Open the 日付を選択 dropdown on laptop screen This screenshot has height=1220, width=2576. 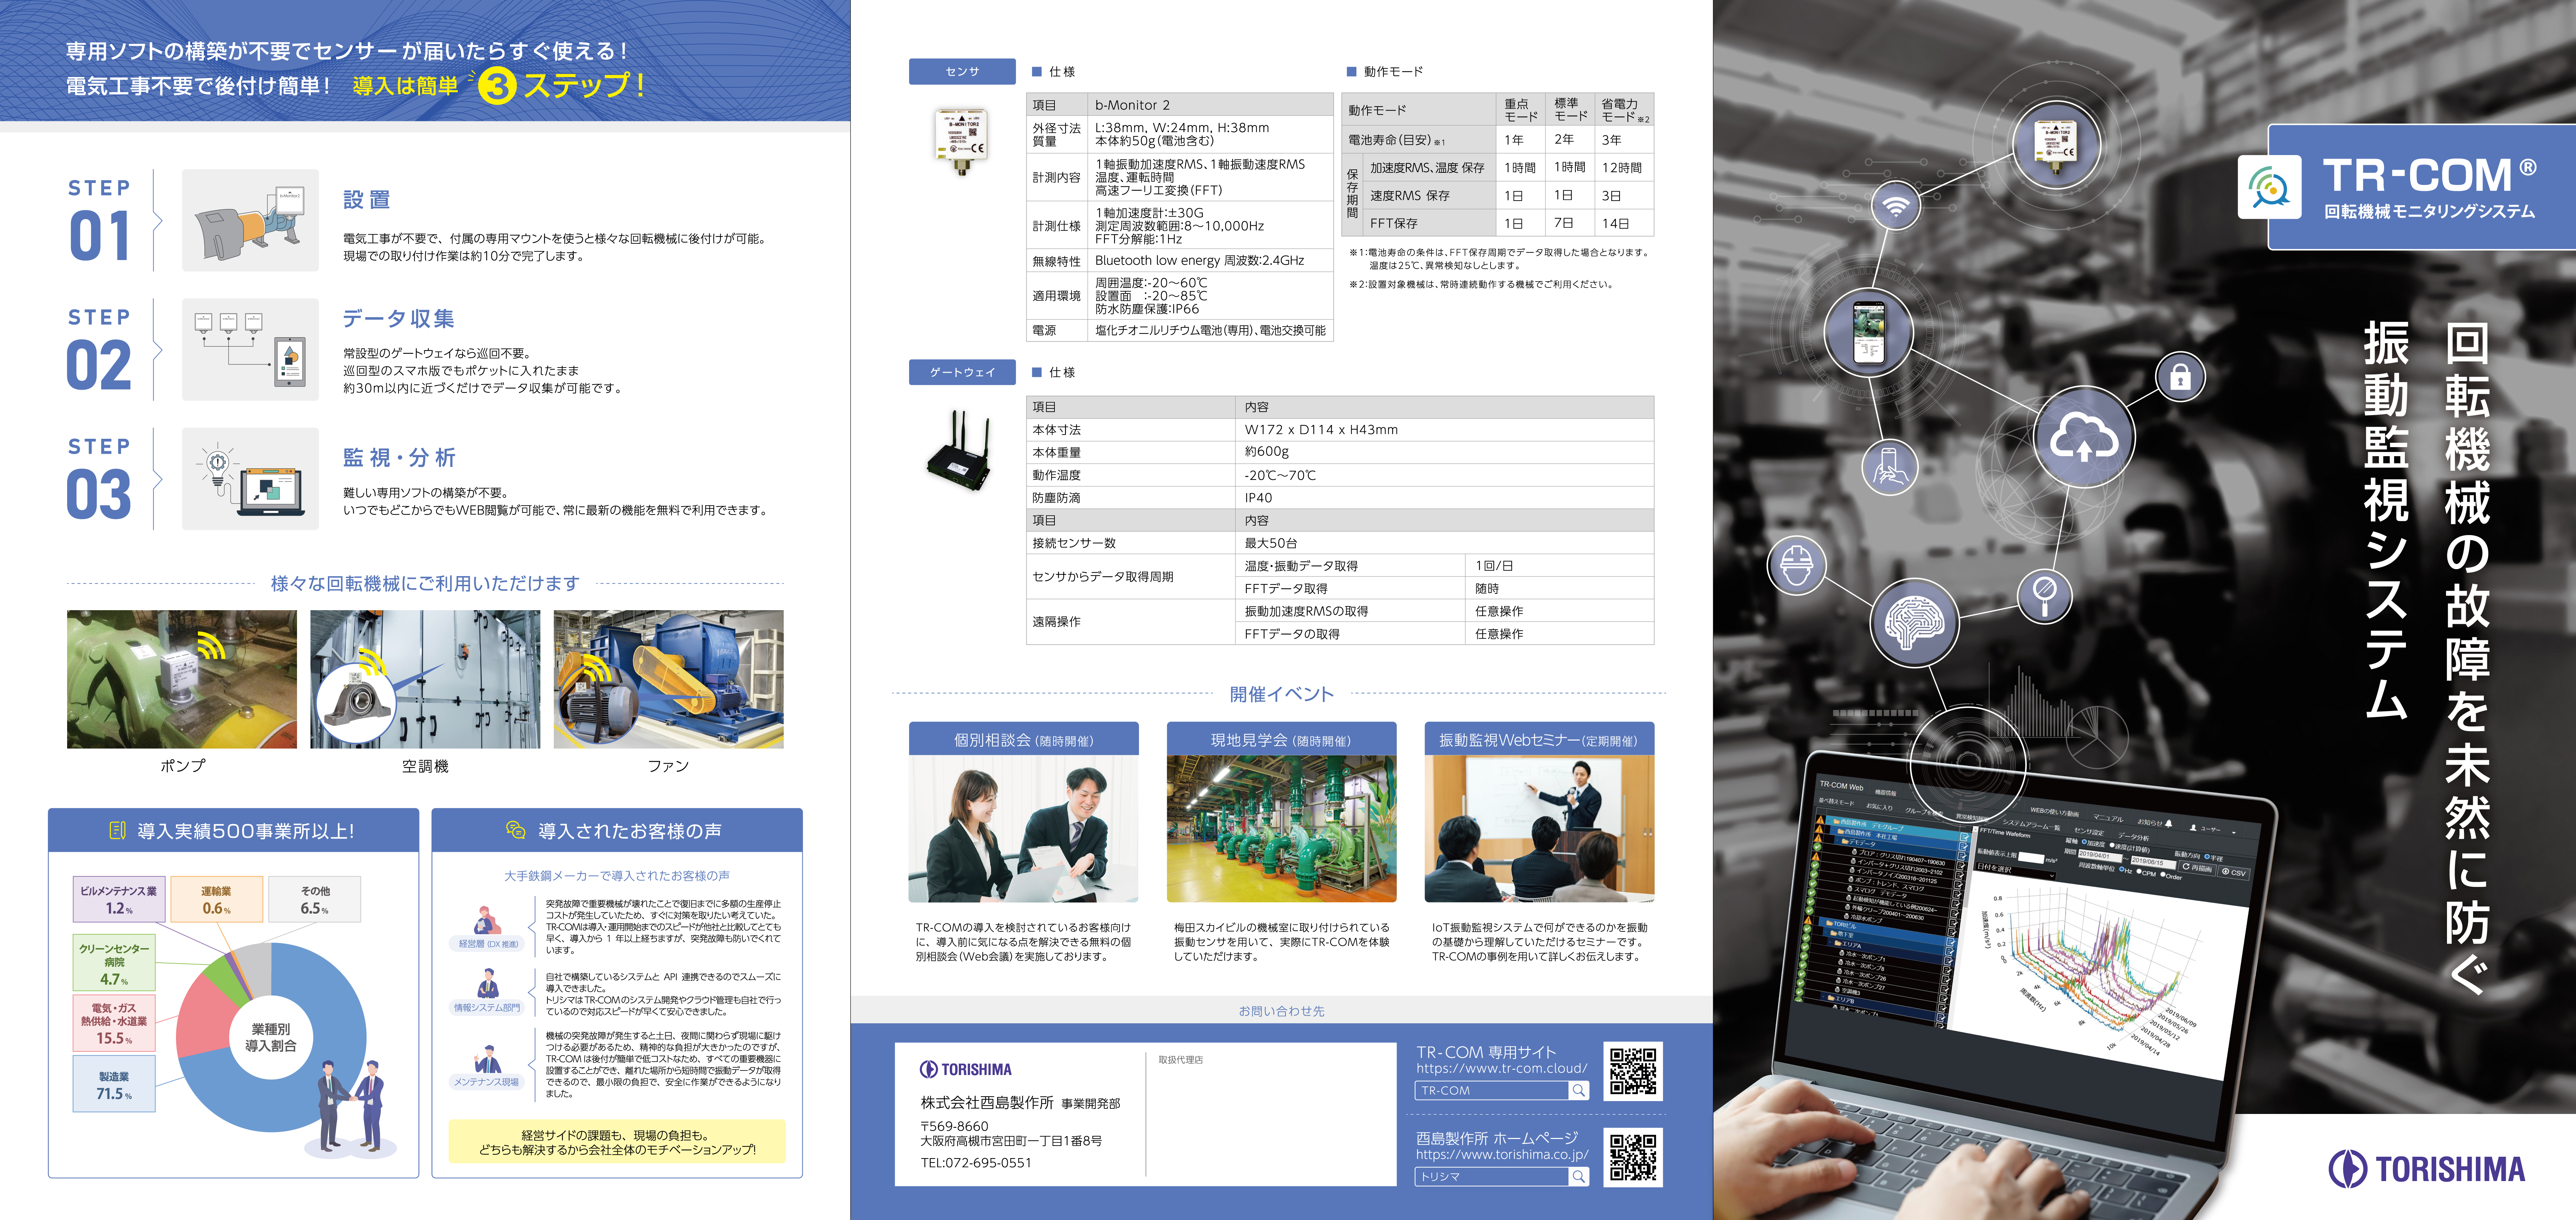(x=2016, y=871)
